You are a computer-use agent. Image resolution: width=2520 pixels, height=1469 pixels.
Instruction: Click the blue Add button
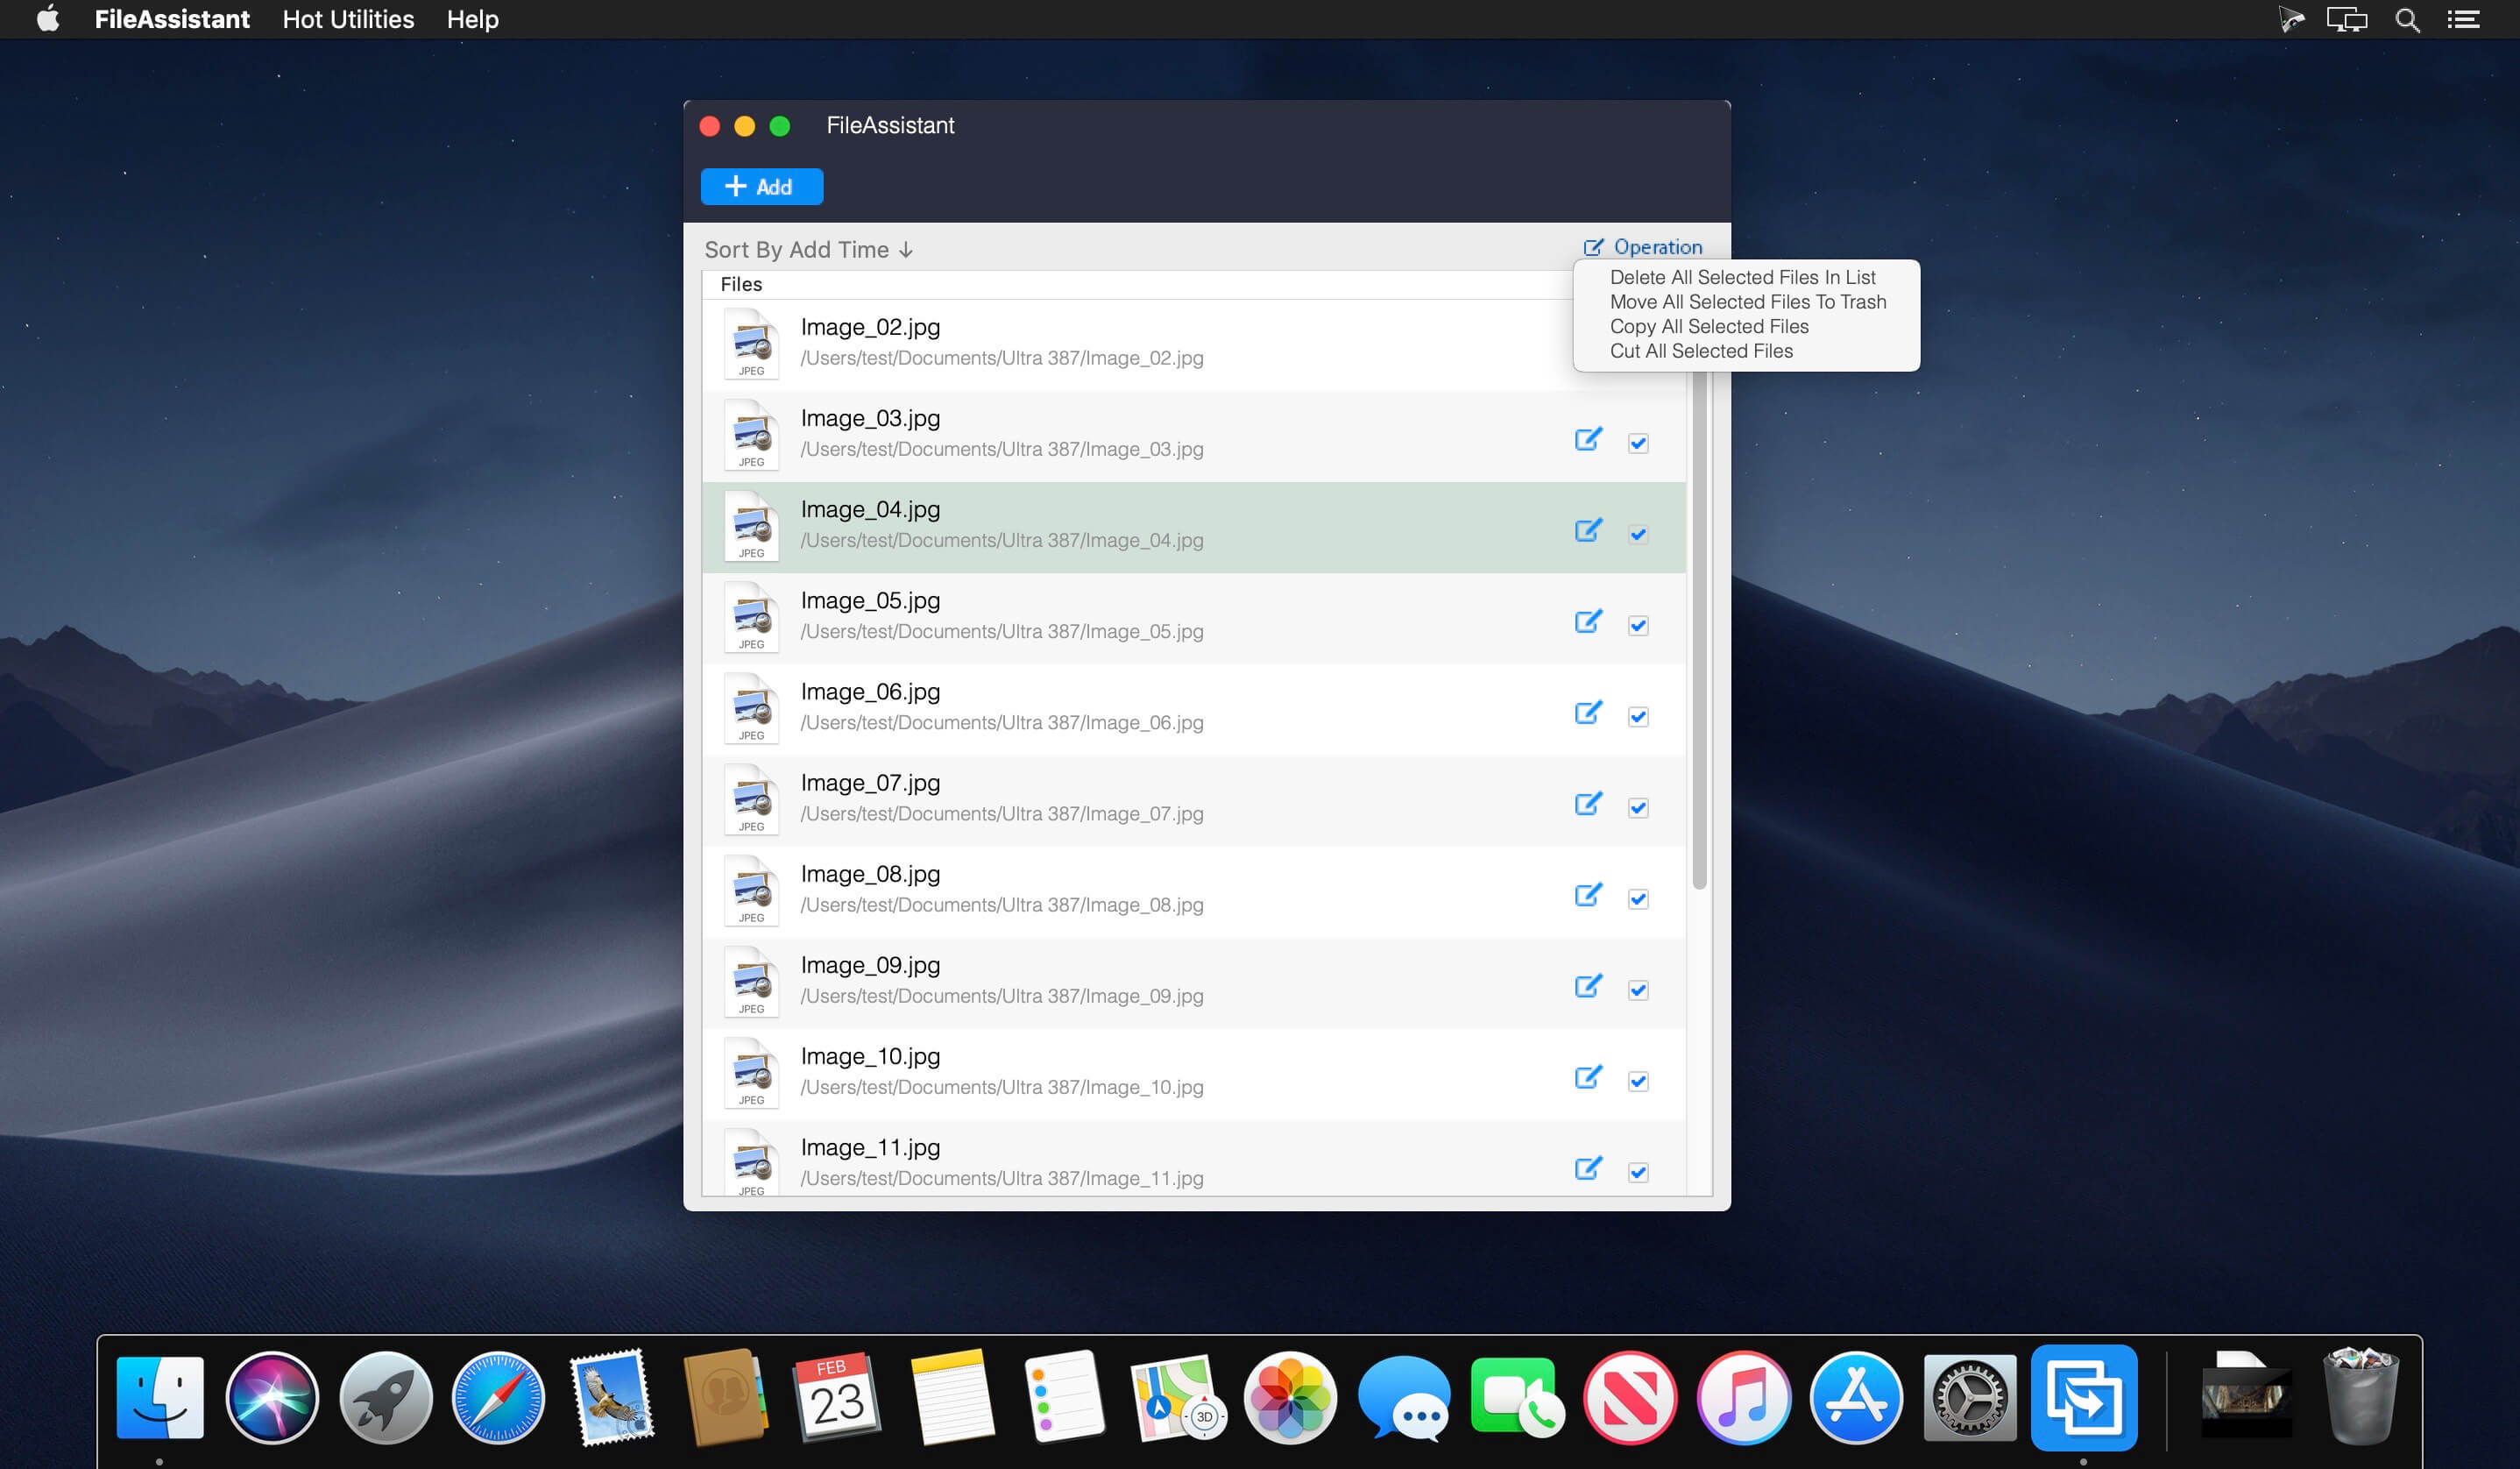(x=761, y=186)
